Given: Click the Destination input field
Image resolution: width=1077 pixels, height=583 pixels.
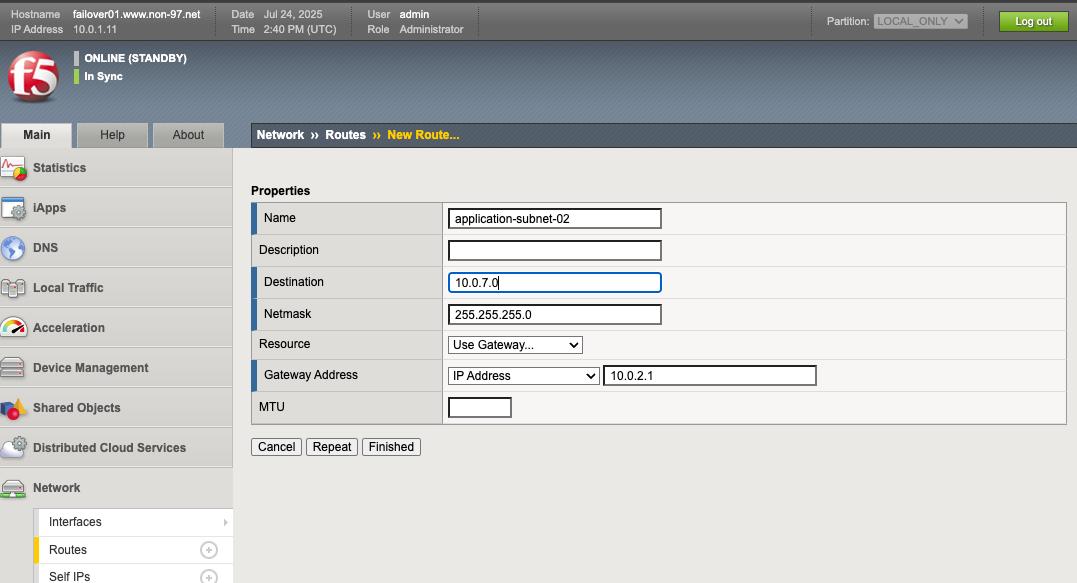Looking at the screenshot, I should point(555,282).
